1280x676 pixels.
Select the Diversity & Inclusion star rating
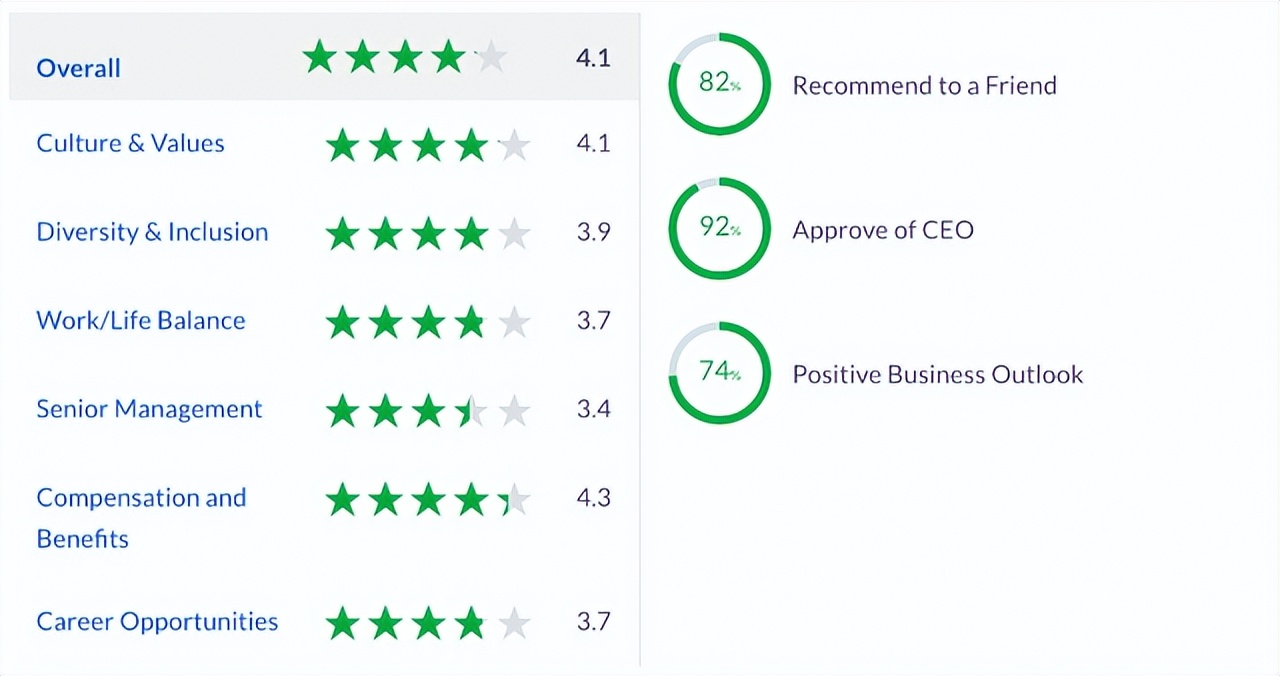[x=428, y=234]
